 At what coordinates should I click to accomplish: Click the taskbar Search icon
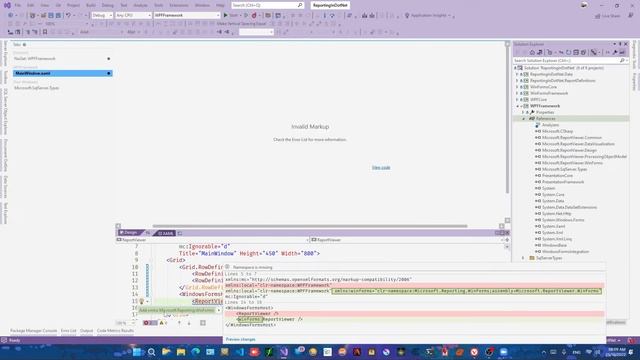pos(151,352)
